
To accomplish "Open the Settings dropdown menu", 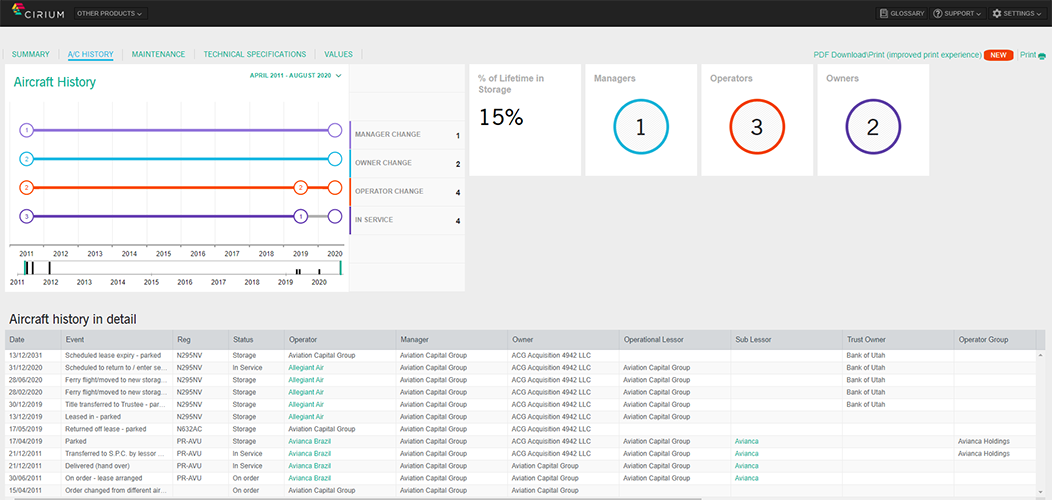I will point(1016,13).
